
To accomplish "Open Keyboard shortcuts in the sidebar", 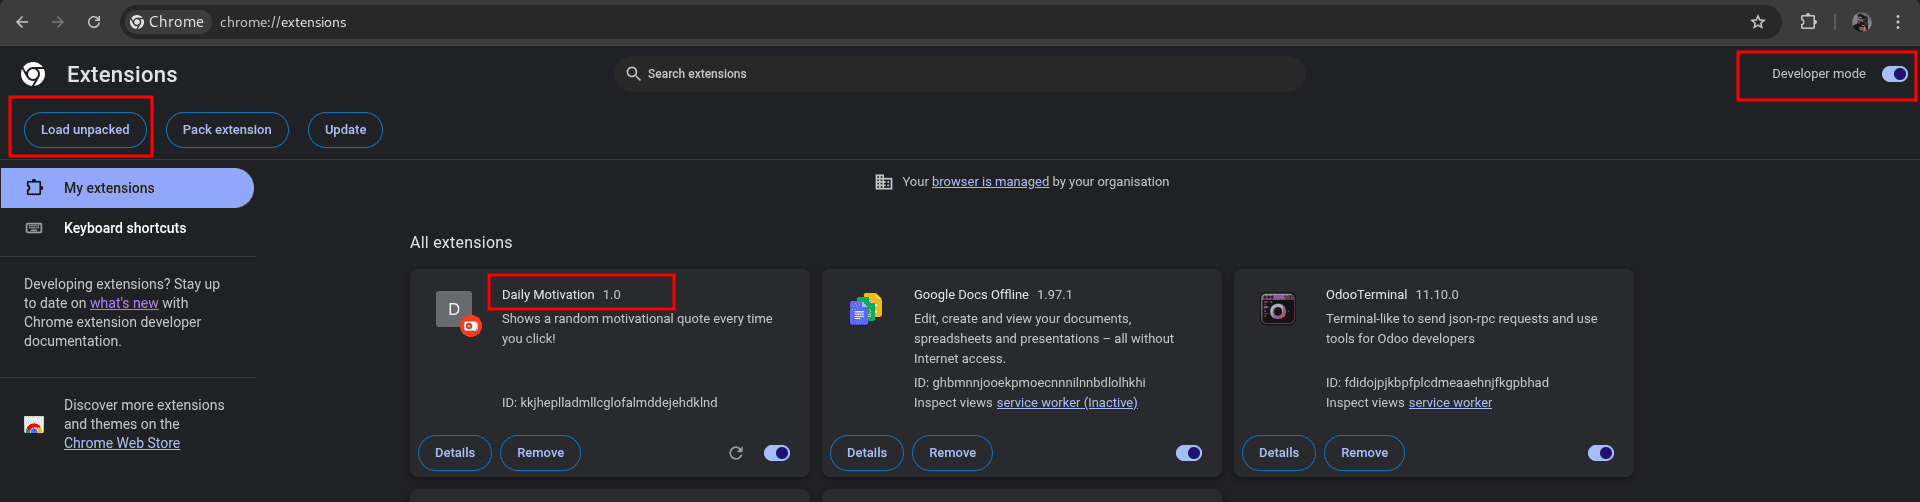I will 127,228.
